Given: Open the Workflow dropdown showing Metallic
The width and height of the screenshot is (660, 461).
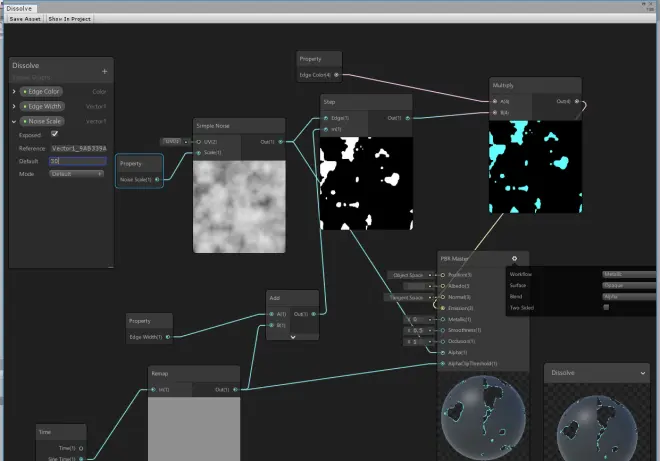Looking at the screenshot, I should [630, 274].
